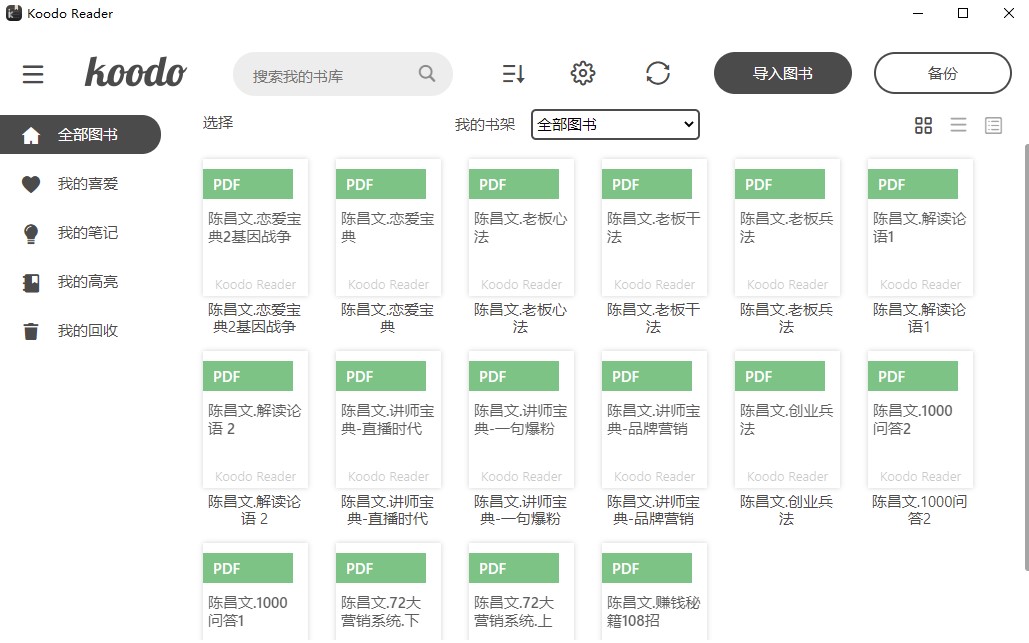This screenshot has height=643, width=1029.
Task: Switch to list view icon
Action: (x=958, y=125)
